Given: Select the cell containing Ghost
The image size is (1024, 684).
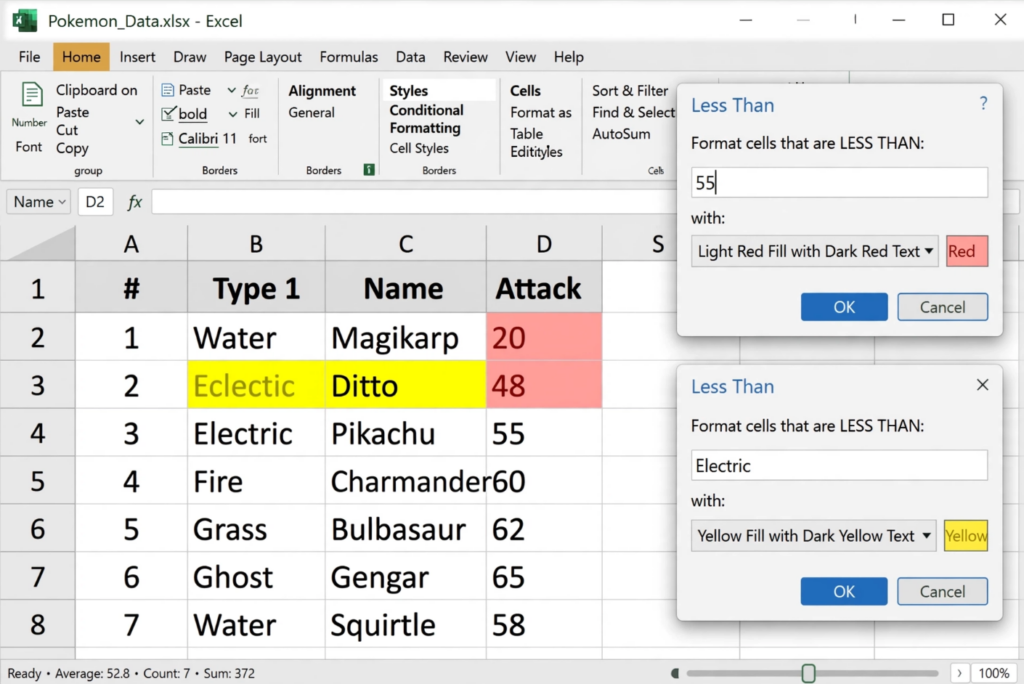Looking at the screenshot, I should click(x=256, y=577).
